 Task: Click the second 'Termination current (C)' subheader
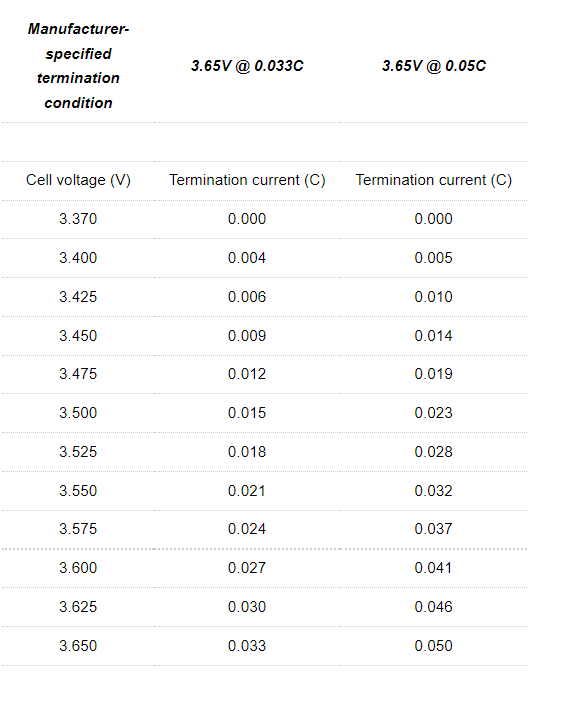(434, 180)
